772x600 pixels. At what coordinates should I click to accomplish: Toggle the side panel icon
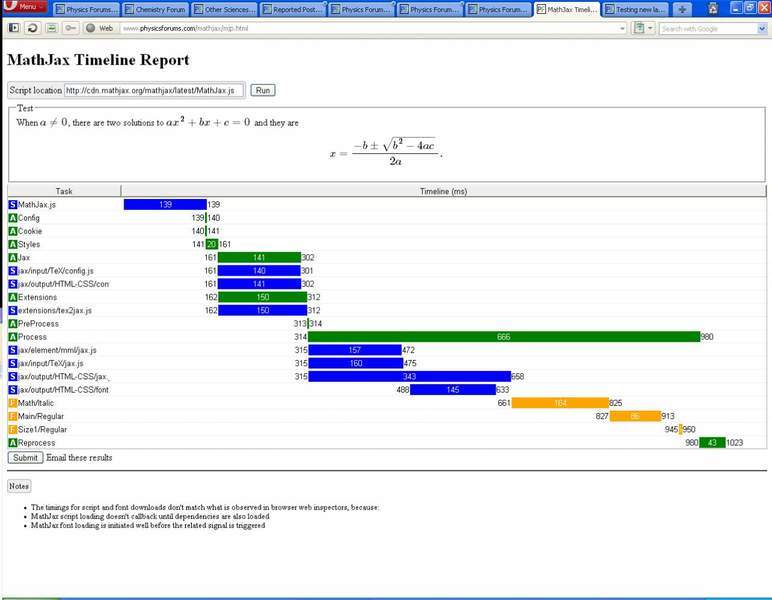(x=14, y=28)
